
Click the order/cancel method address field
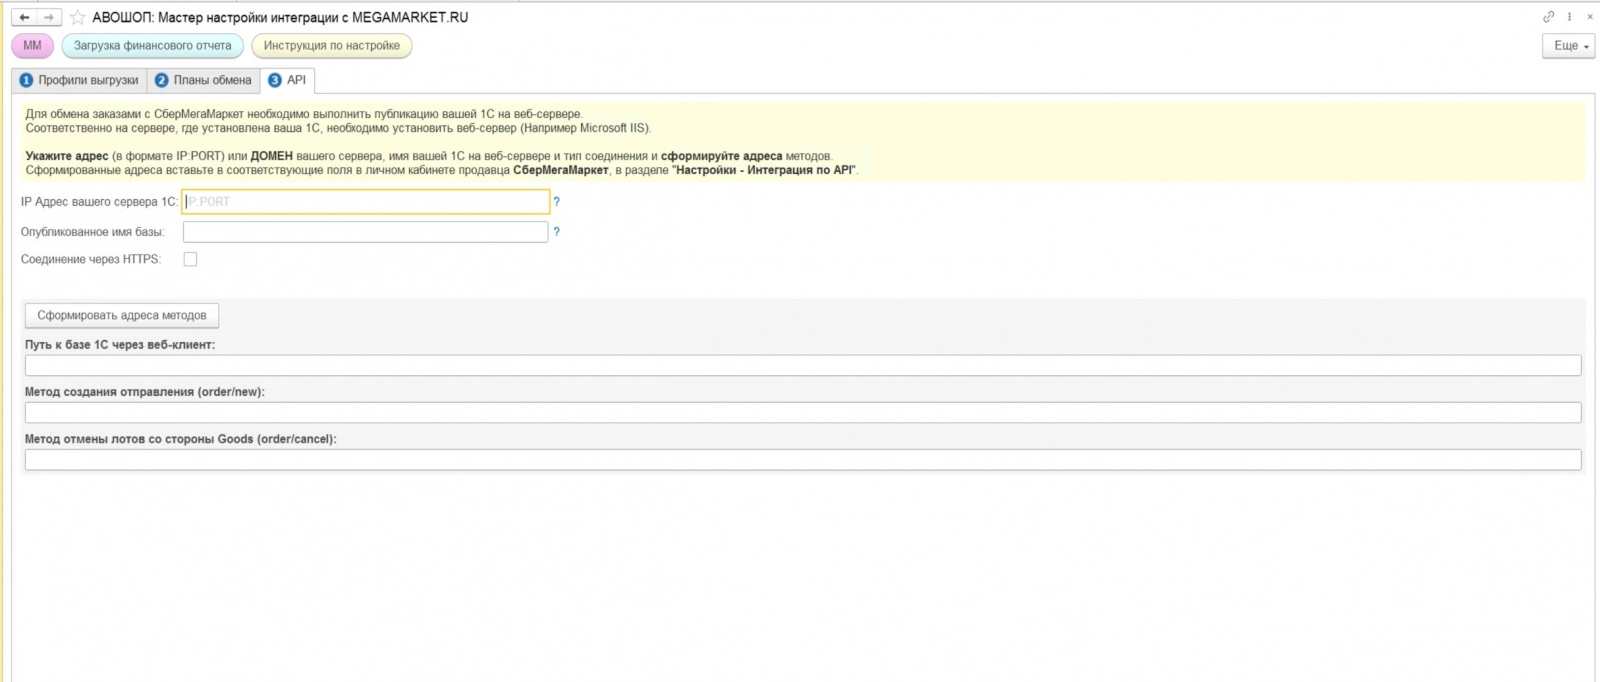pyautogui.click(x=803, y=459)
